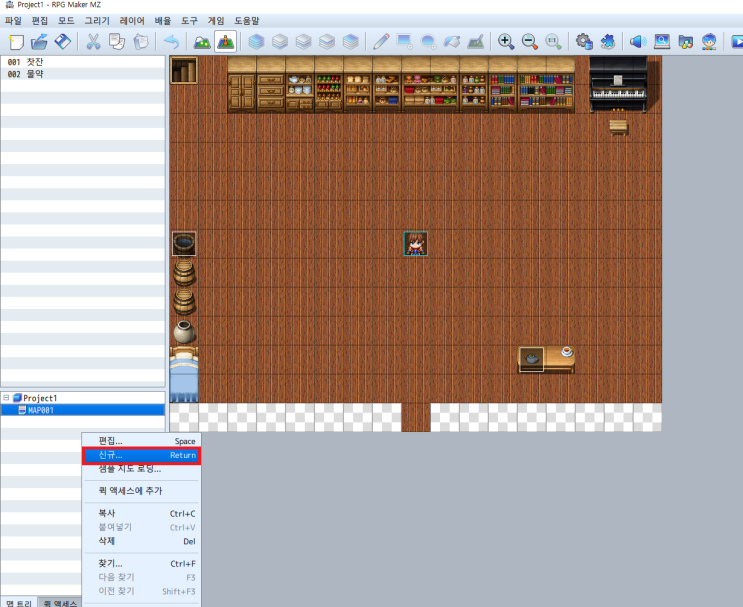Select the Layer 1 icon
This screenshot has height=607, width=743.
click(x=280, y=42)
